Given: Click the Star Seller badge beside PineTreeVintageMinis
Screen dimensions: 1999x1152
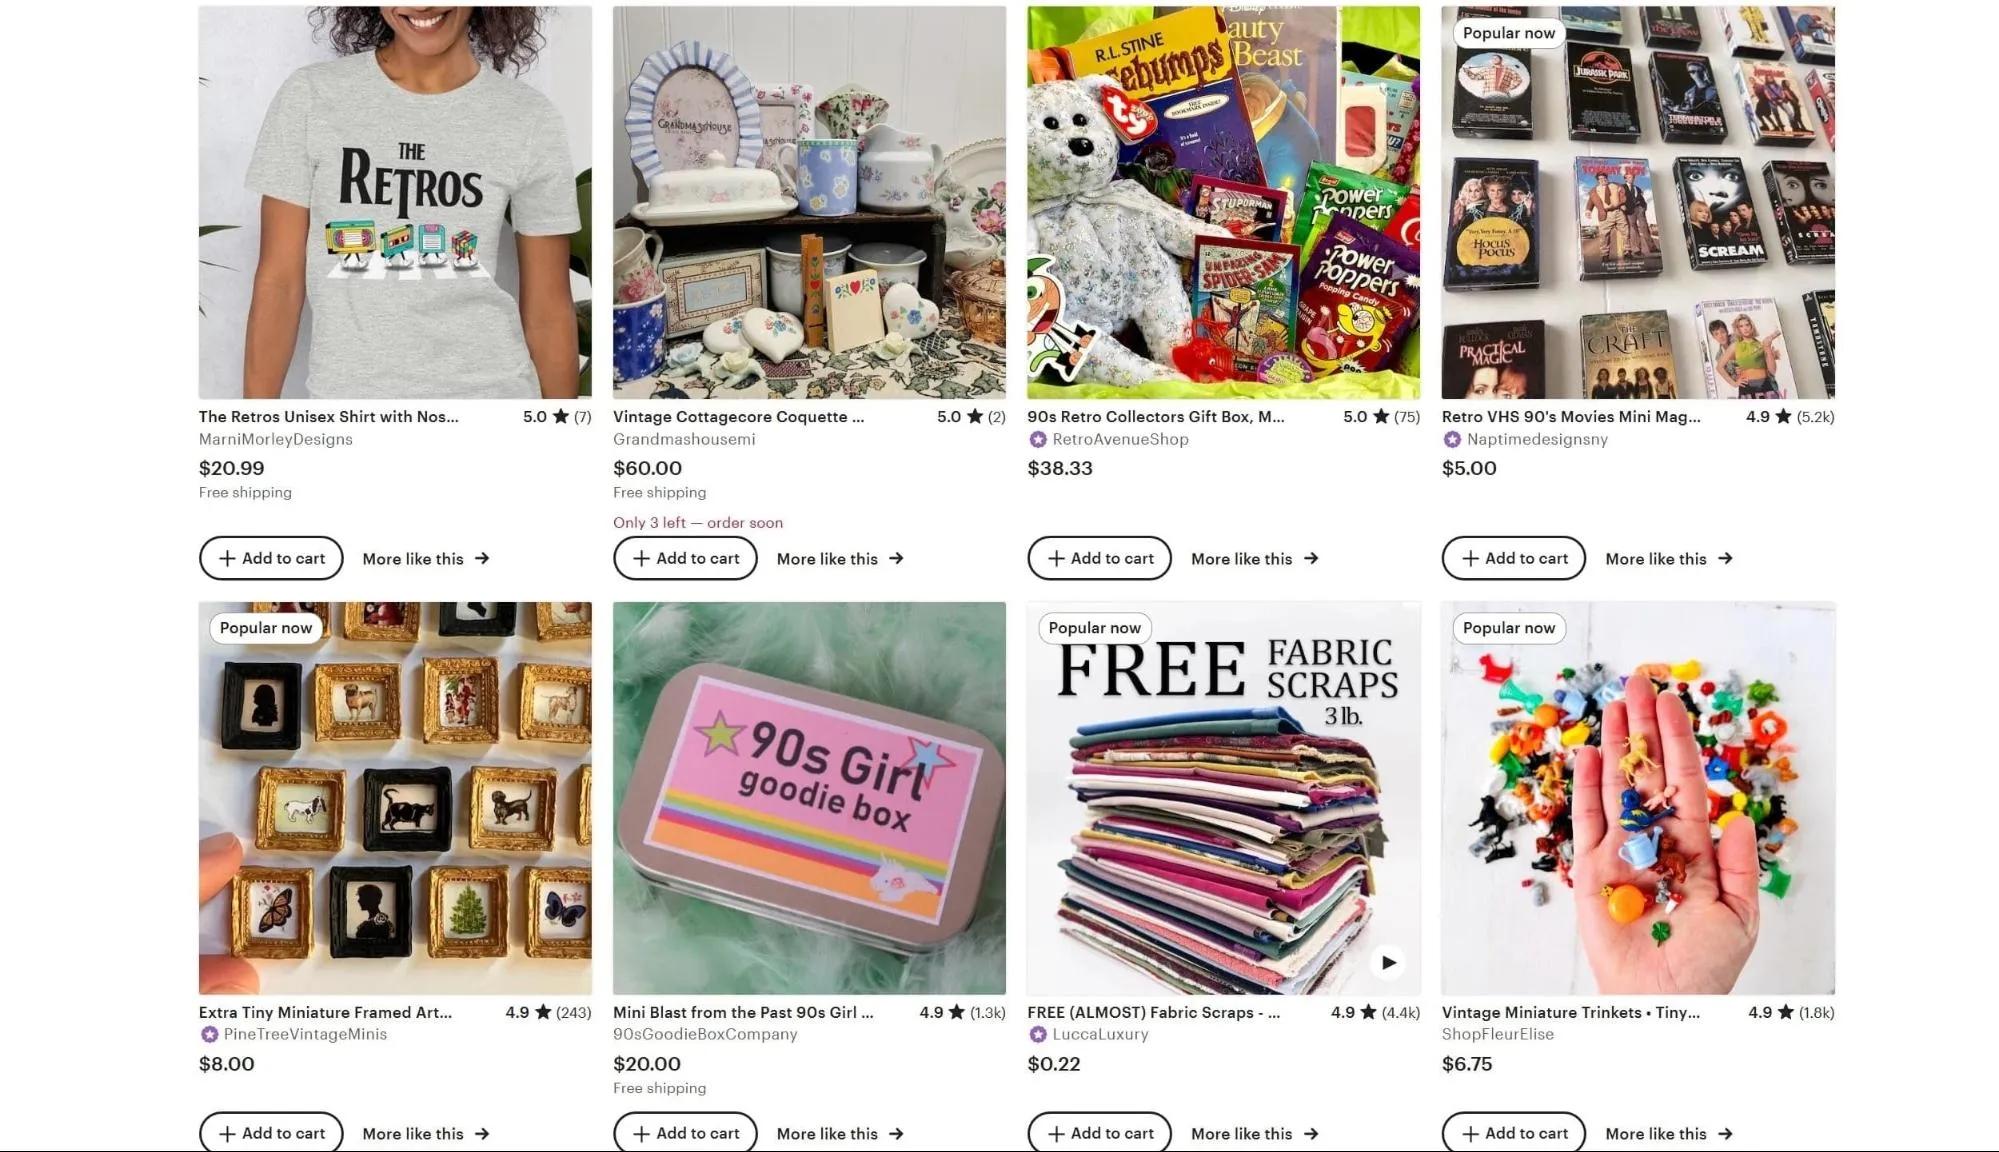Looking at the screenshot, I should point(209,1034).
